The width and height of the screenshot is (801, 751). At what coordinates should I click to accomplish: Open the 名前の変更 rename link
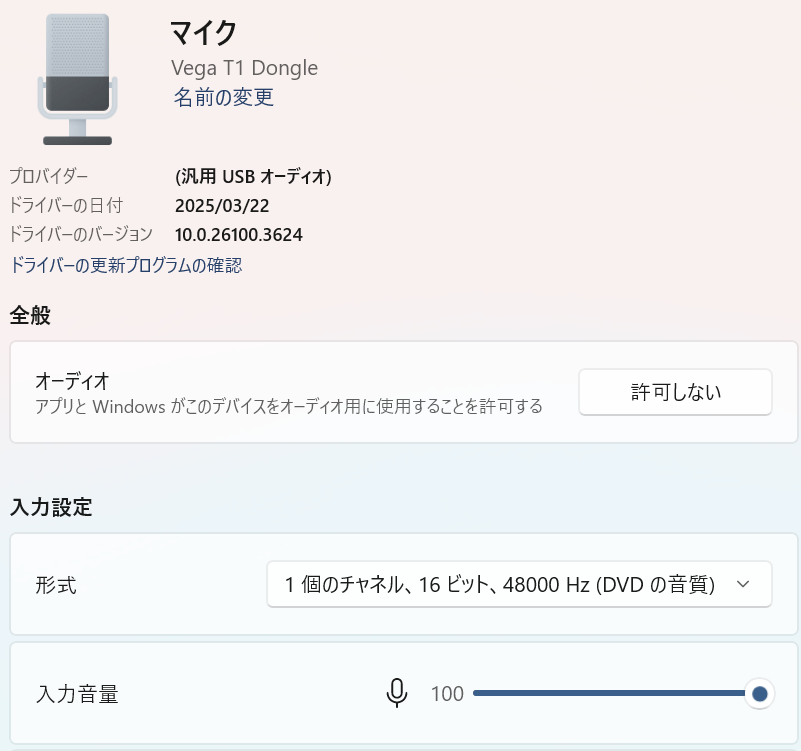coord(222,97)
